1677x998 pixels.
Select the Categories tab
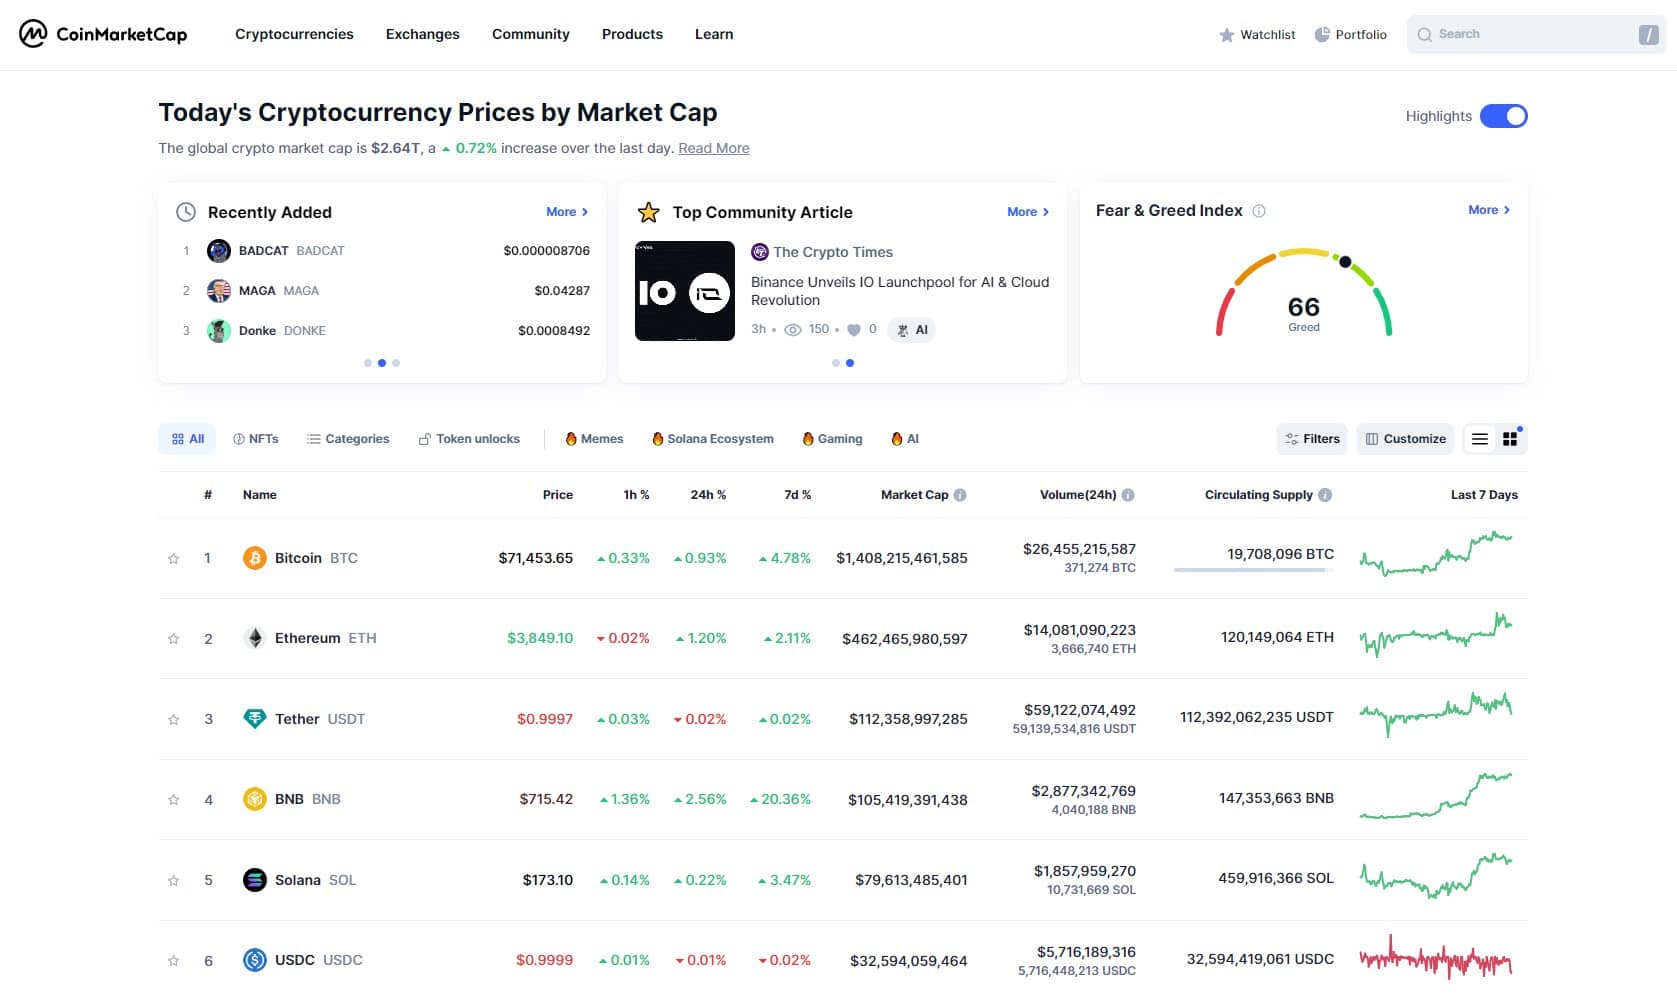(x=348, y=439)
